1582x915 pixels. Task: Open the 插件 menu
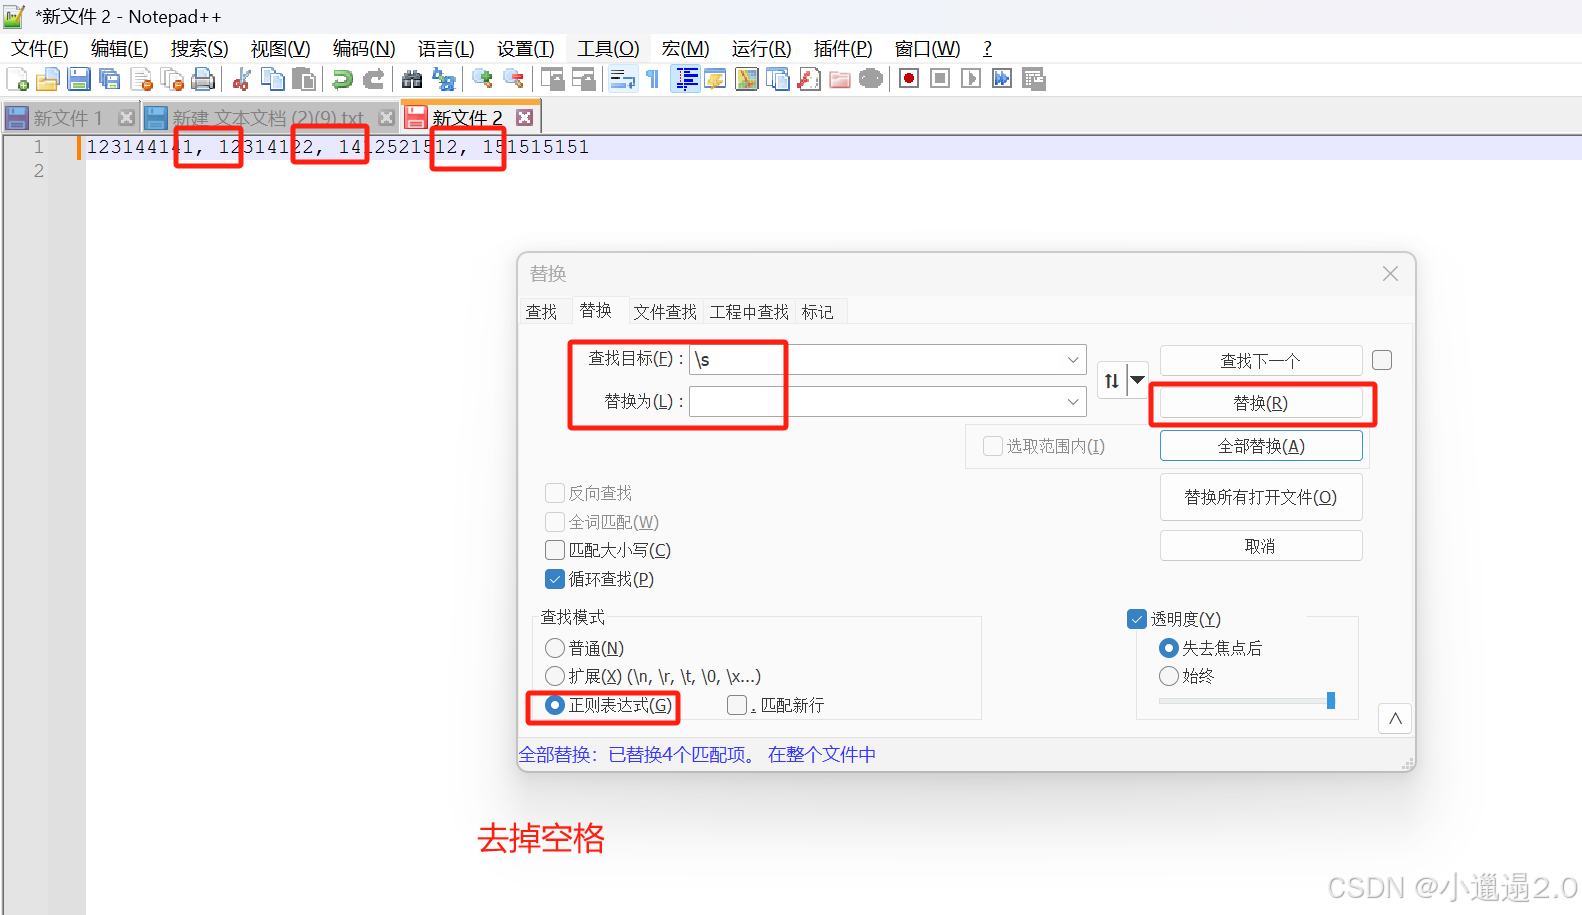coord(843,48)
